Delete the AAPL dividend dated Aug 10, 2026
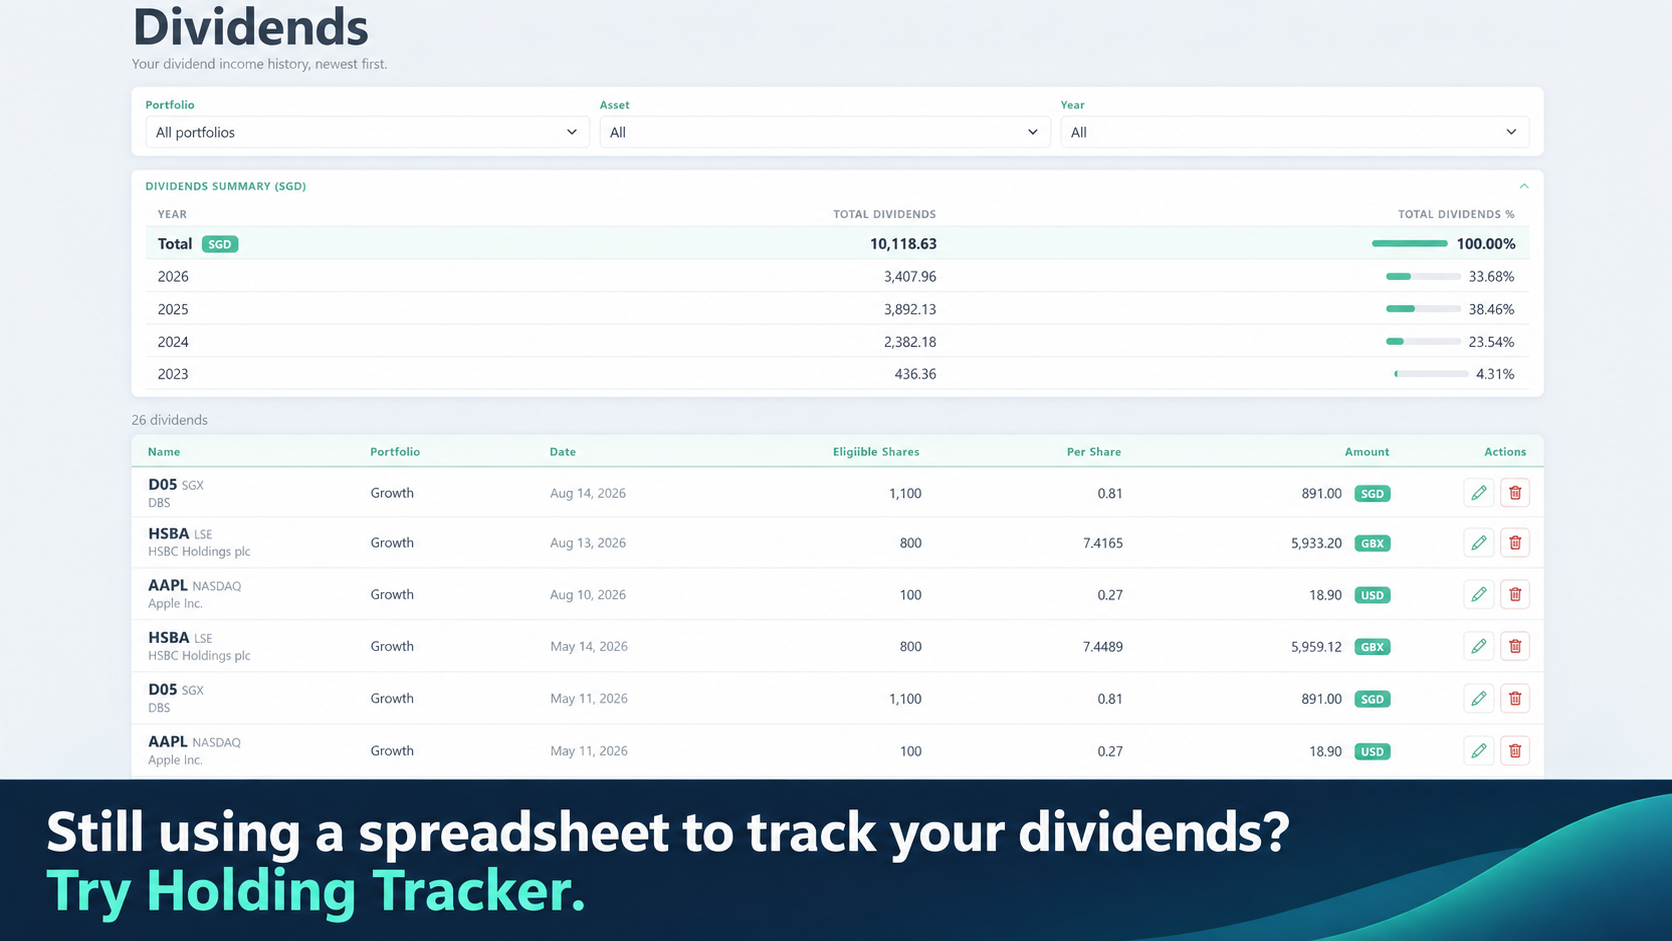The height and width of the screenshot is (941, 1672). [1515, 595]
